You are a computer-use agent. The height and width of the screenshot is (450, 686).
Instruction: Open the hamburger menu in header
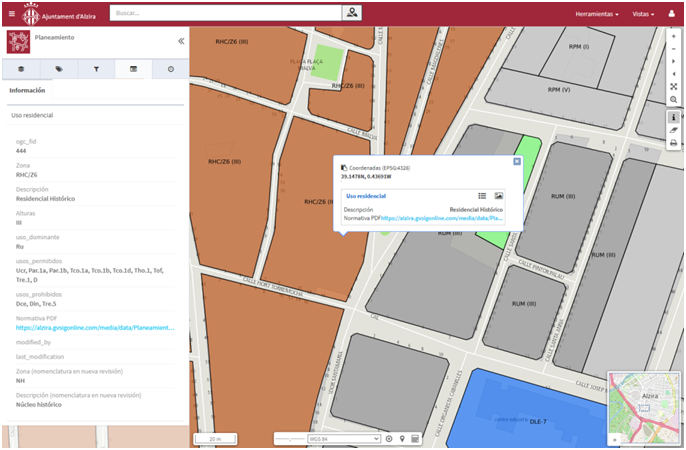pos(12,14)
